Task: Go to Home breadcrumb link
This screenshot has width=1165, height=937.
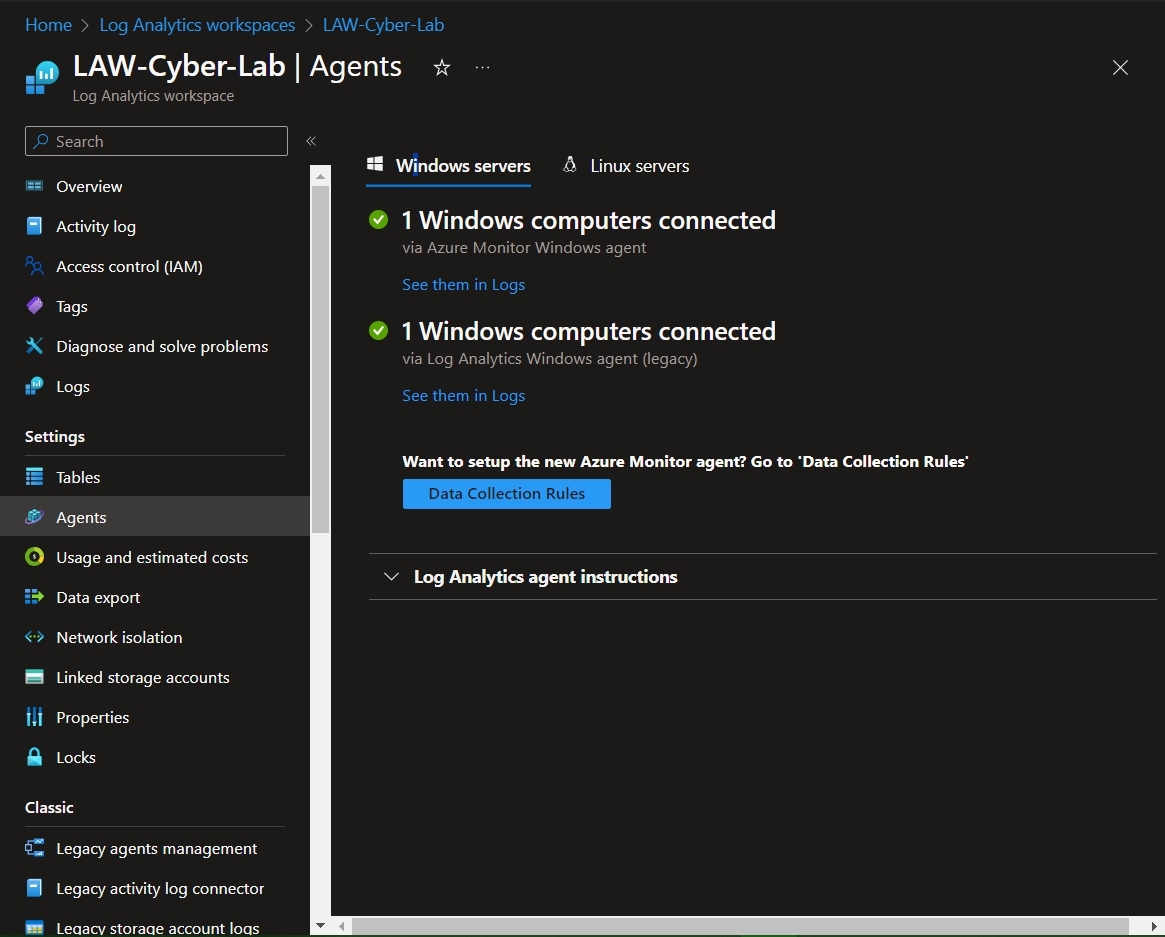Action: (48, 25)
